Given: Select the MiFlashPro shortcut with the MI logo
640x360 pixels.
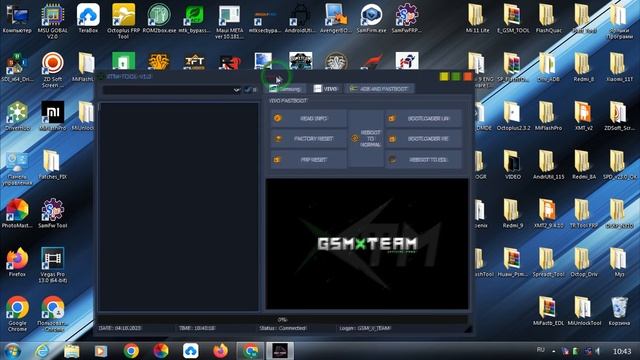Looking at the screenshot, I should tap(52, 116).
